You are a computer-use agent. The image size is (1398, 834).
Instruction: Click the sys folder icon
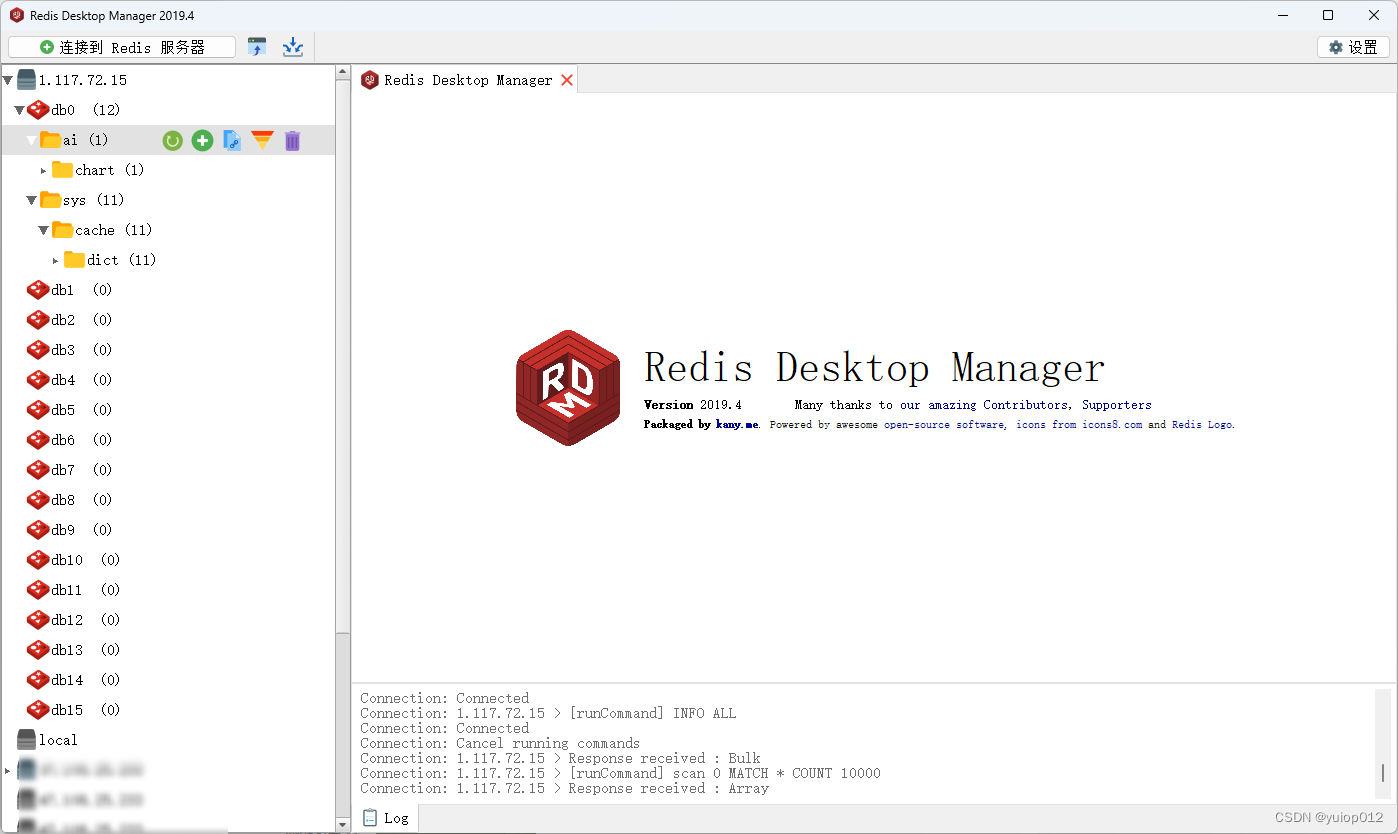(x=51, y=199)
